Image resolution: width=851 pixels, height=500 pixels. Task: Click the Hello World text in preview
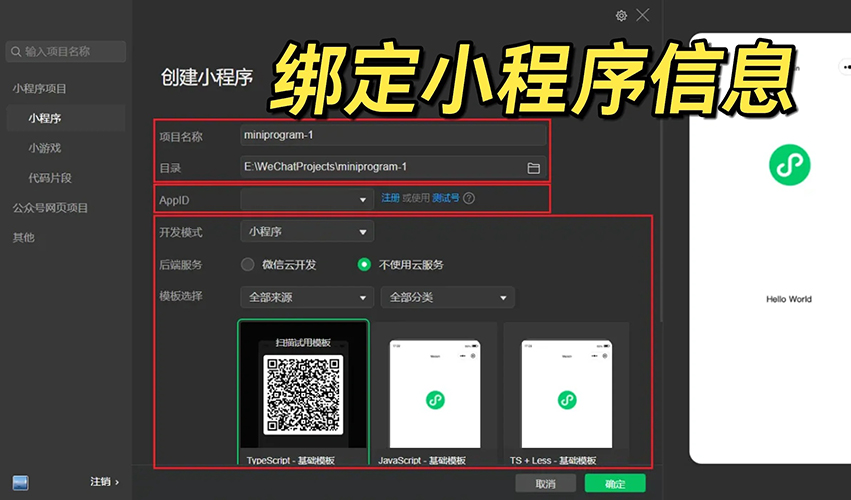[x=789, y=299]
